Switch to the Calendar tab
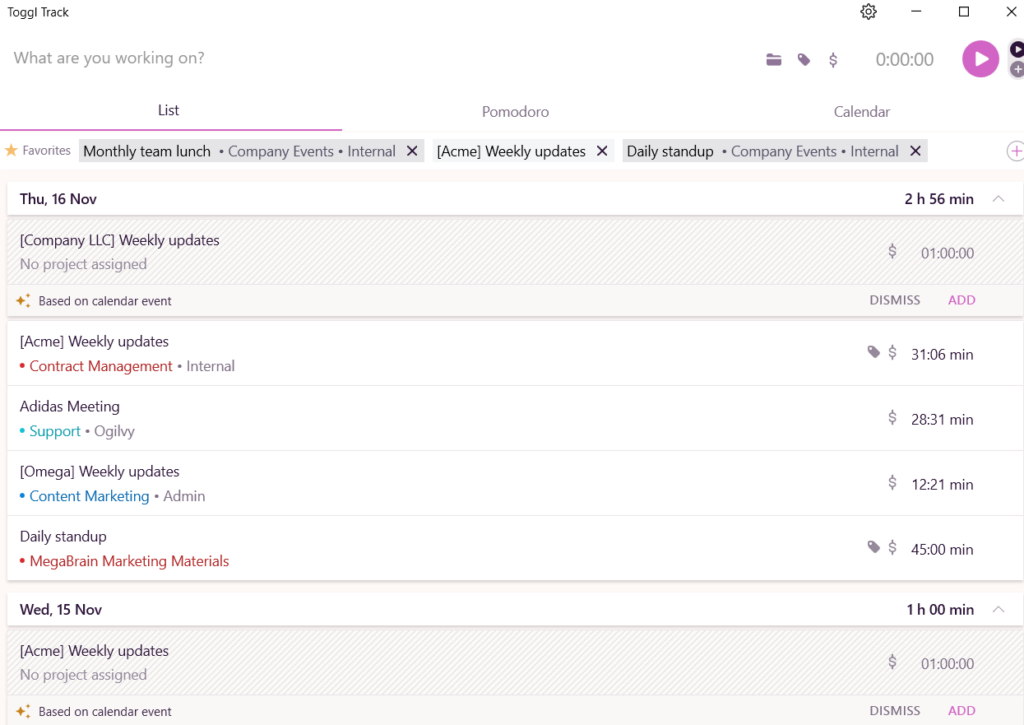The width and height of the screenshot is (1024, 725). point(861,111)
